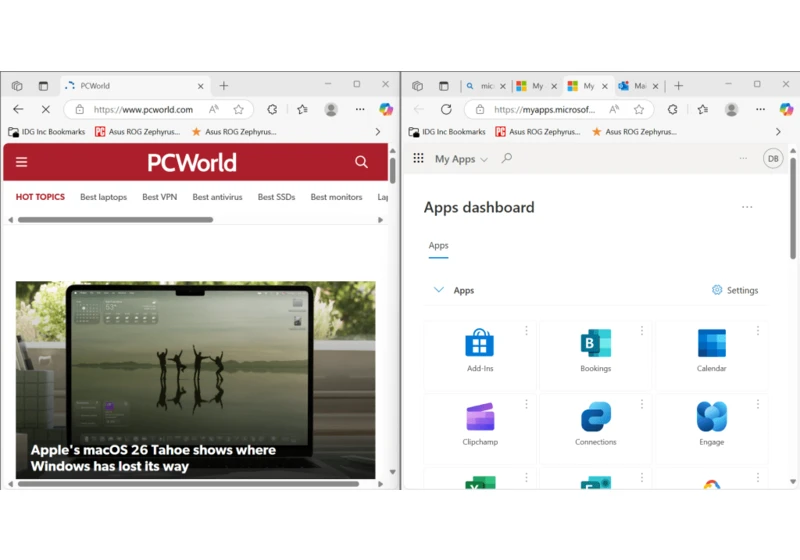
Task: Select the Apps tab in dashboard
Action: (438, 246)
